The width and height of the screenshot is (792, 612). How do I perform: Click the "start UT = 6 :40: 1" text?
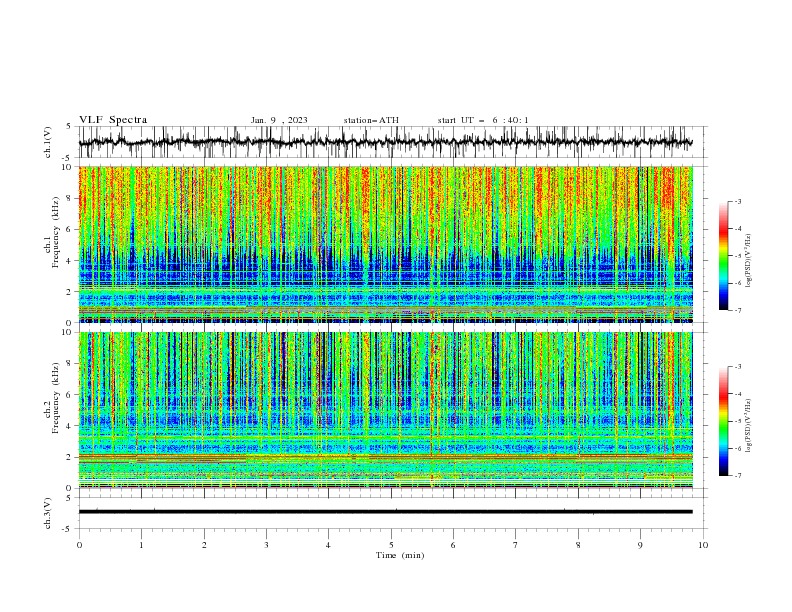pos(483,120)
